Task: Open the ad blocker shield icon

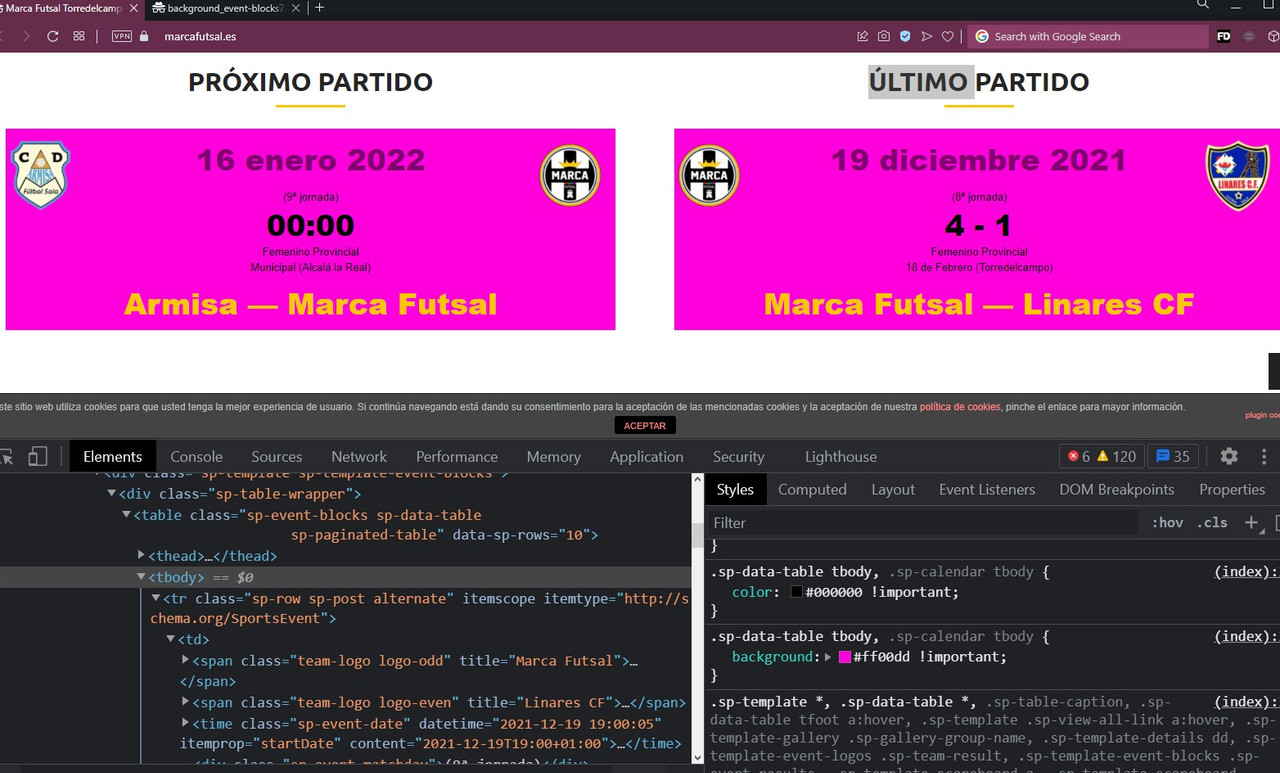Action: (905, 36)
